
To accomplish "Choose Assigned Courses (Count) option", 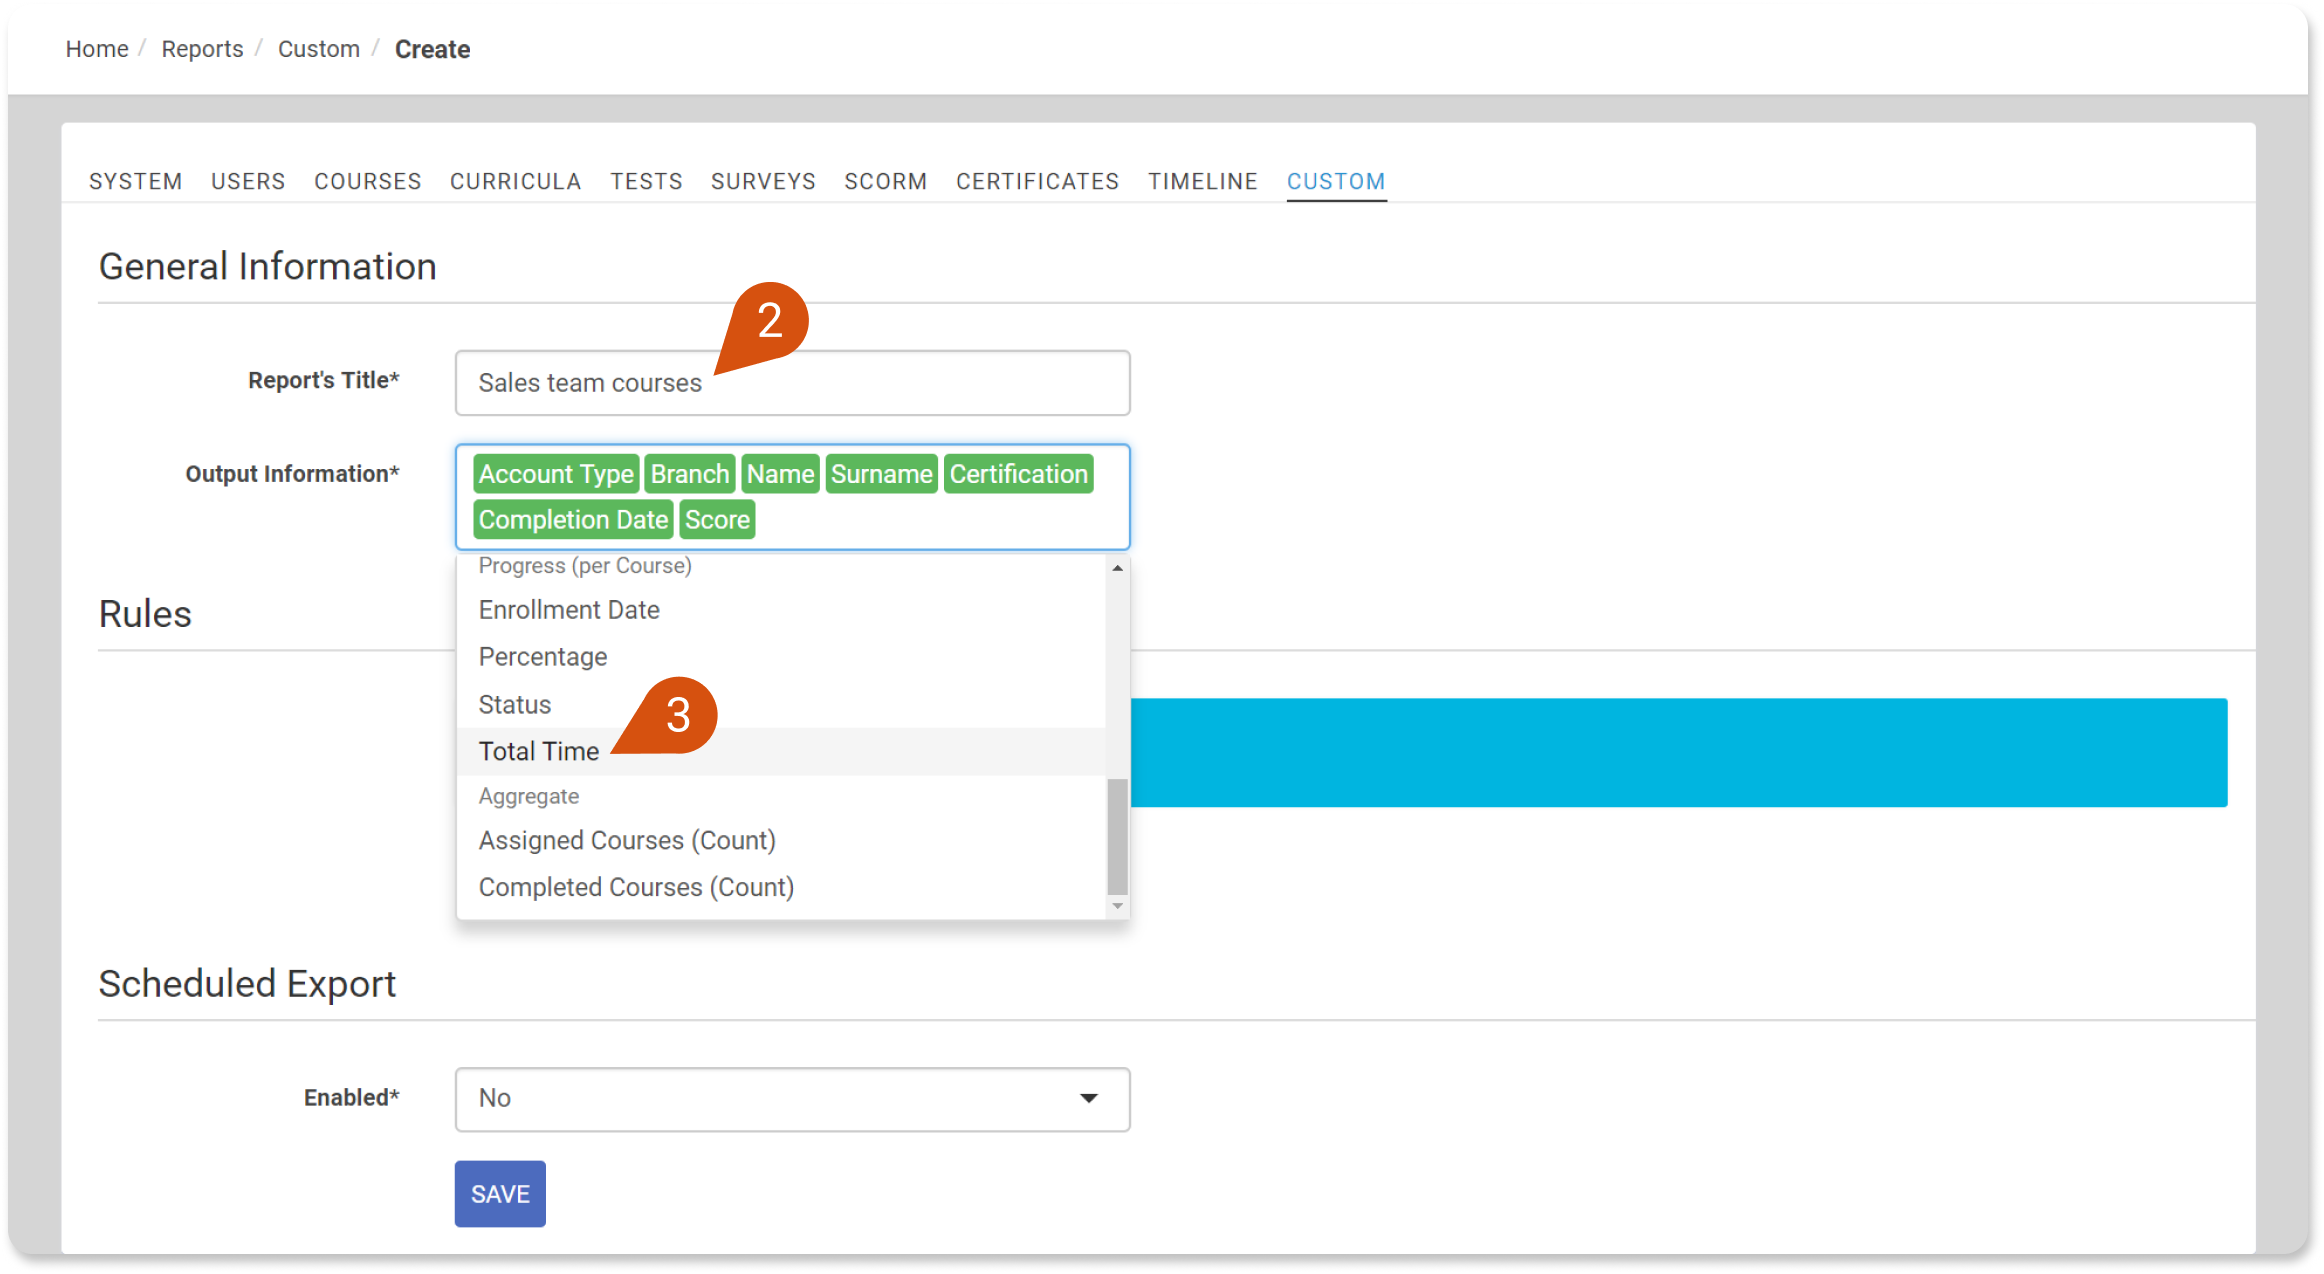I will (627, 840).
